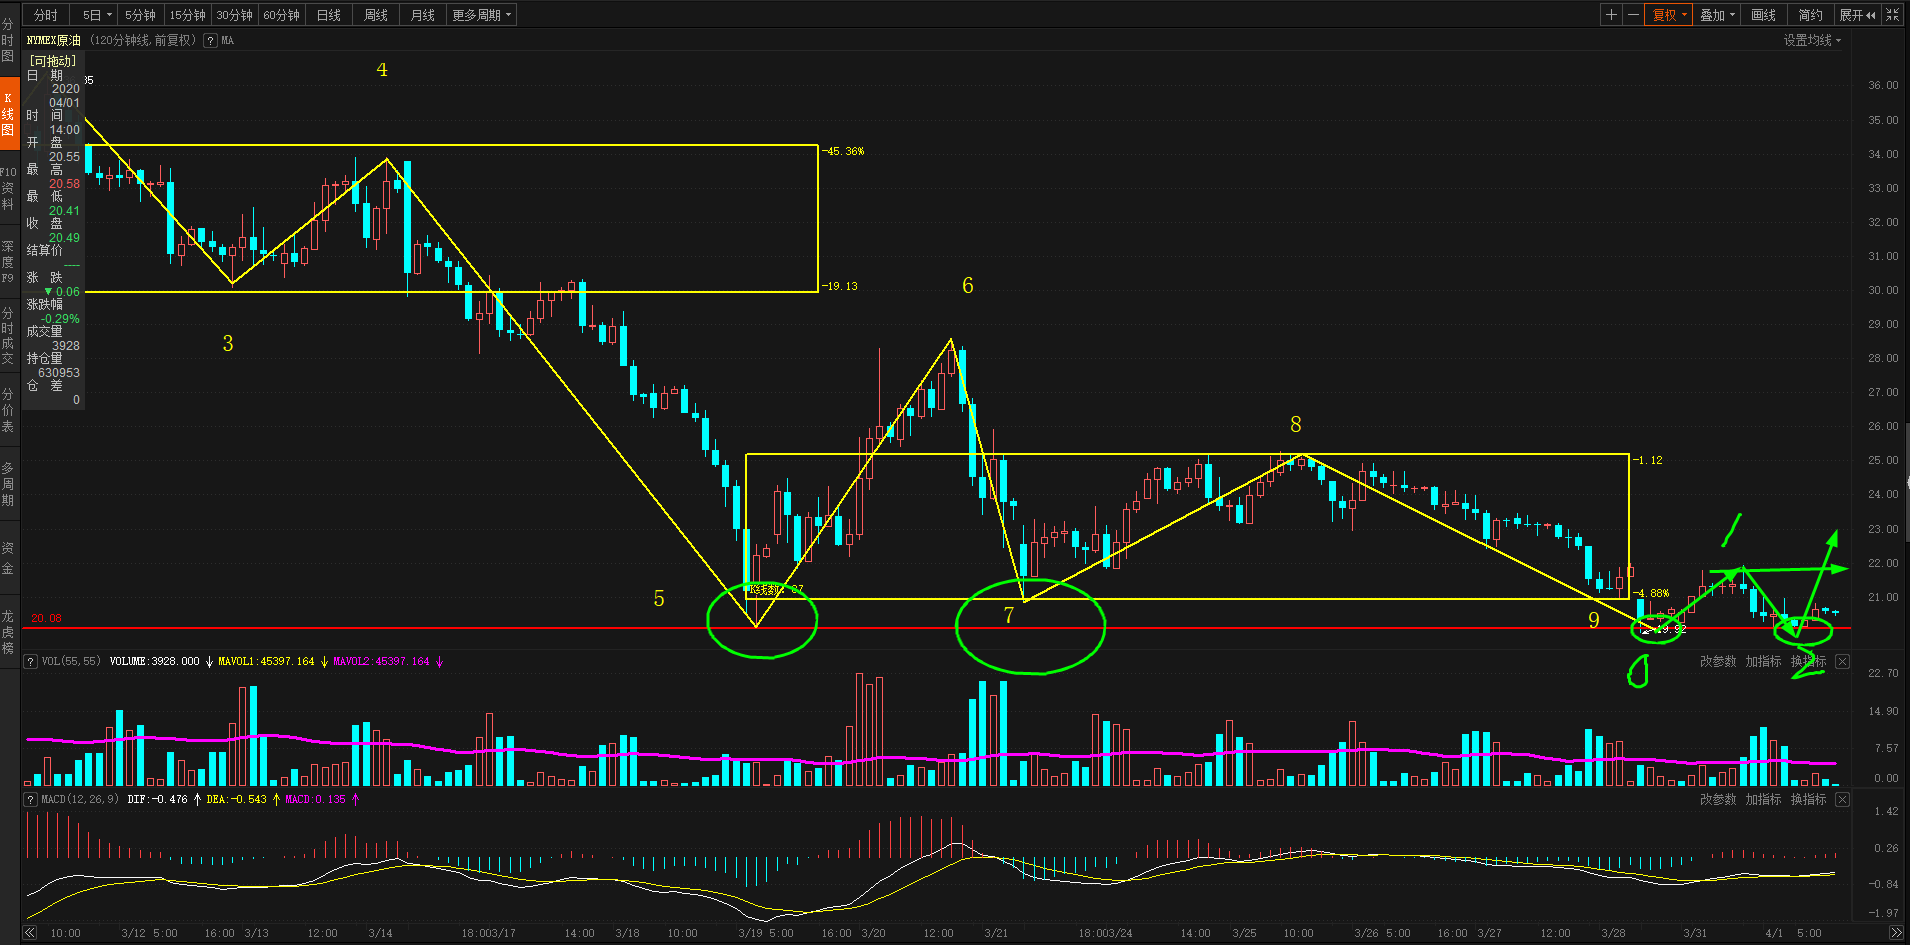Click the collapse fullscreen arrows icon
The height and width of the screenshot is (945, 1910).
point(1892,15)
